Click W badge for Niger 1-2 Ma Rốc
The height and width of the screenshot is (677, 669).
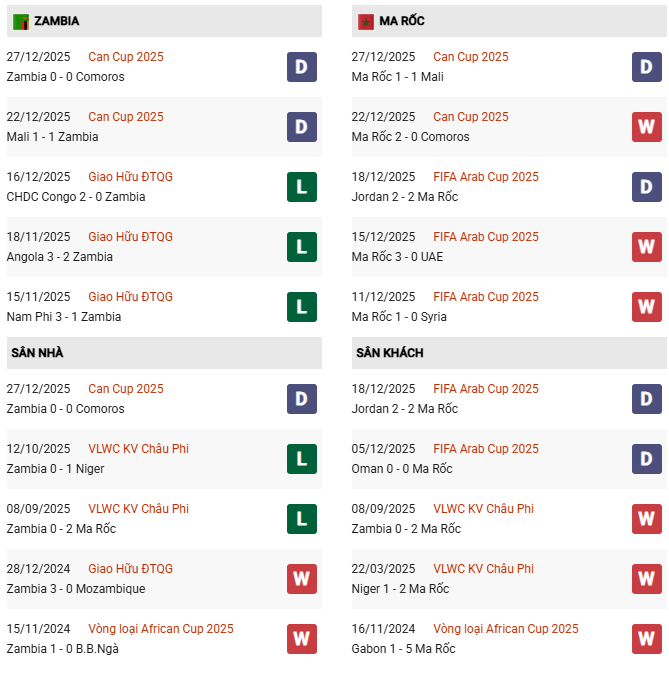(x=647, y=579)
